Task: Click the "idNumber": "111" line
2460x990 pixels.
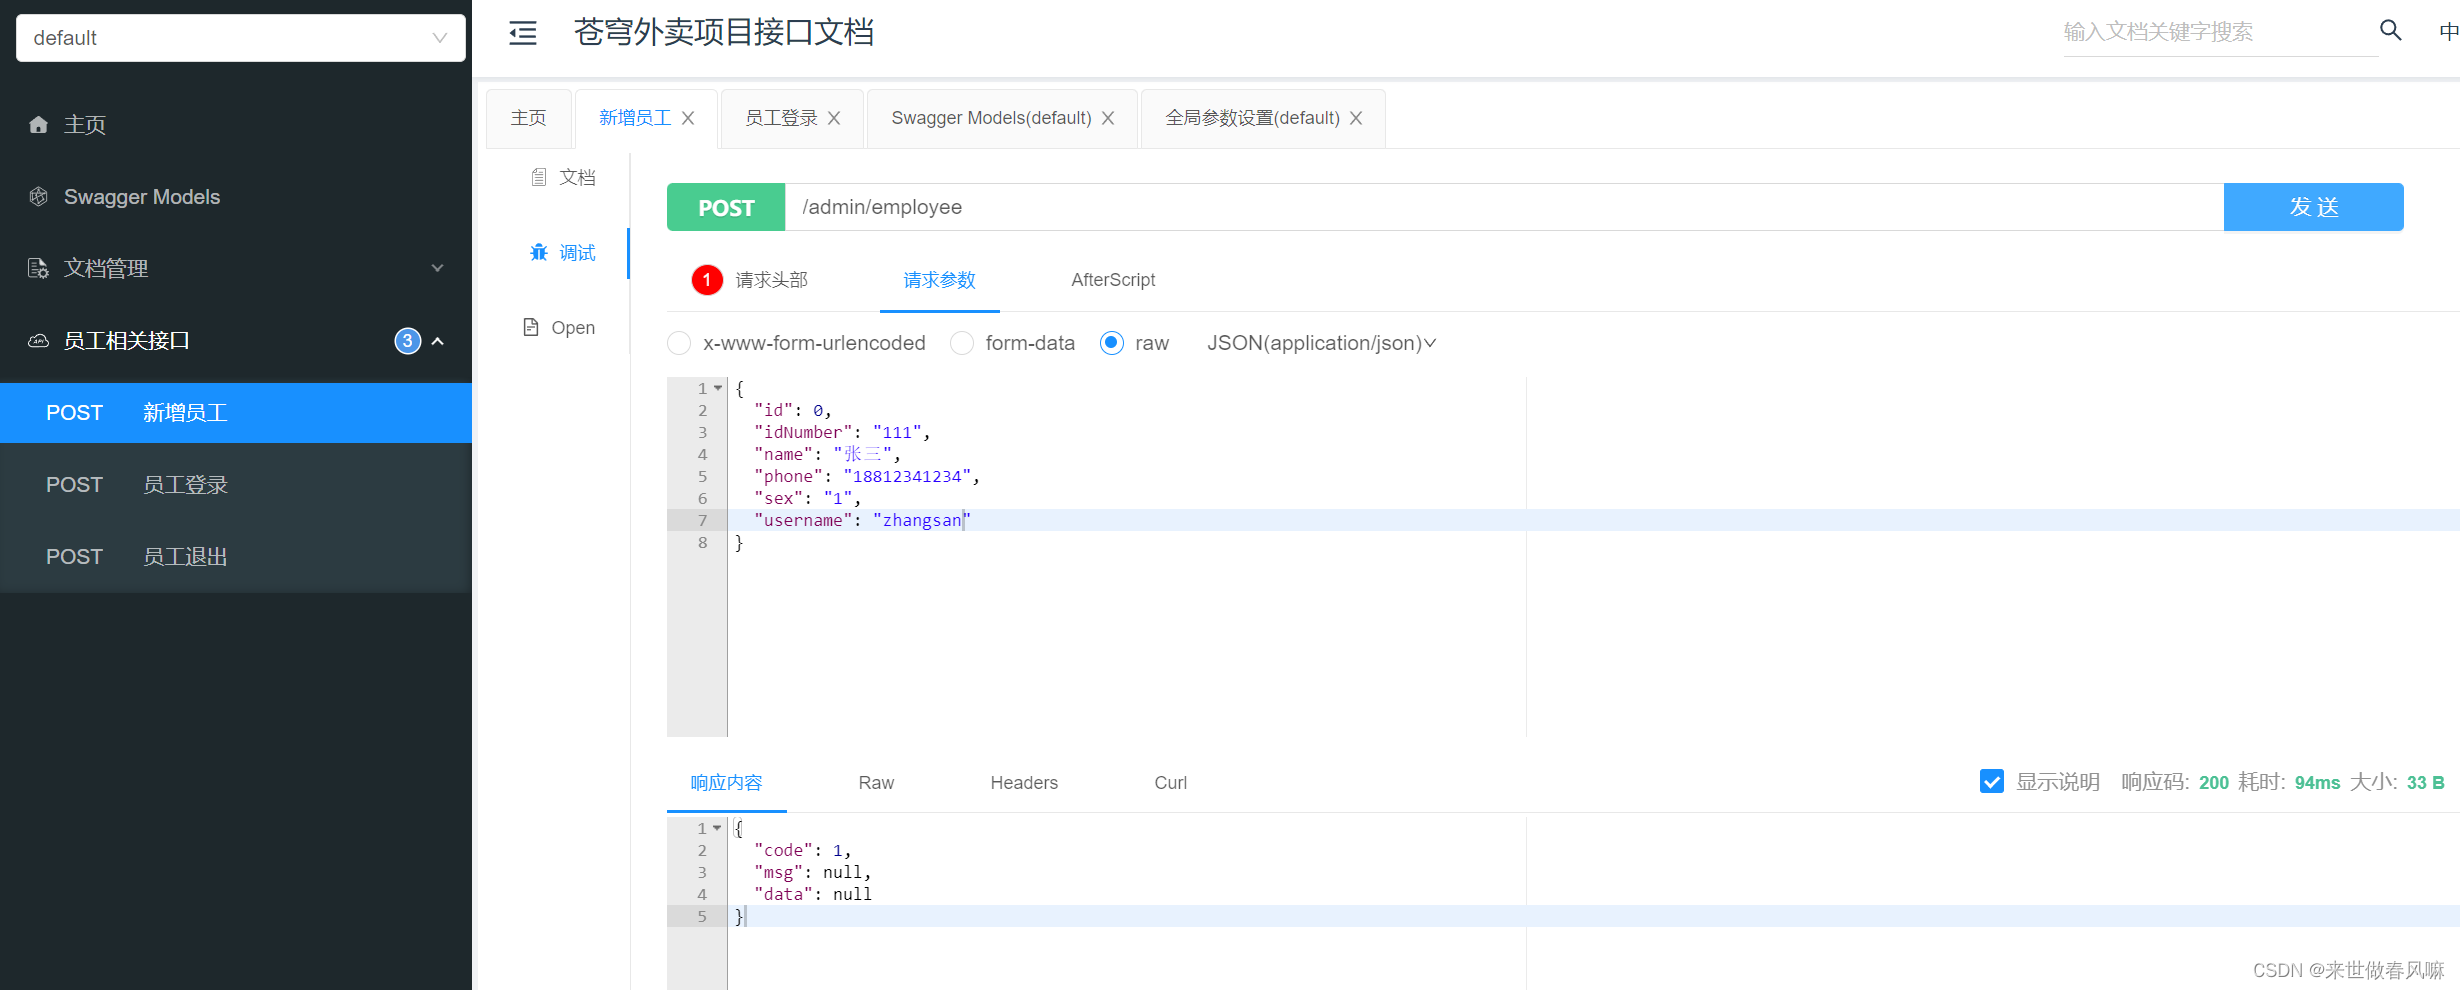Action: 842,432
